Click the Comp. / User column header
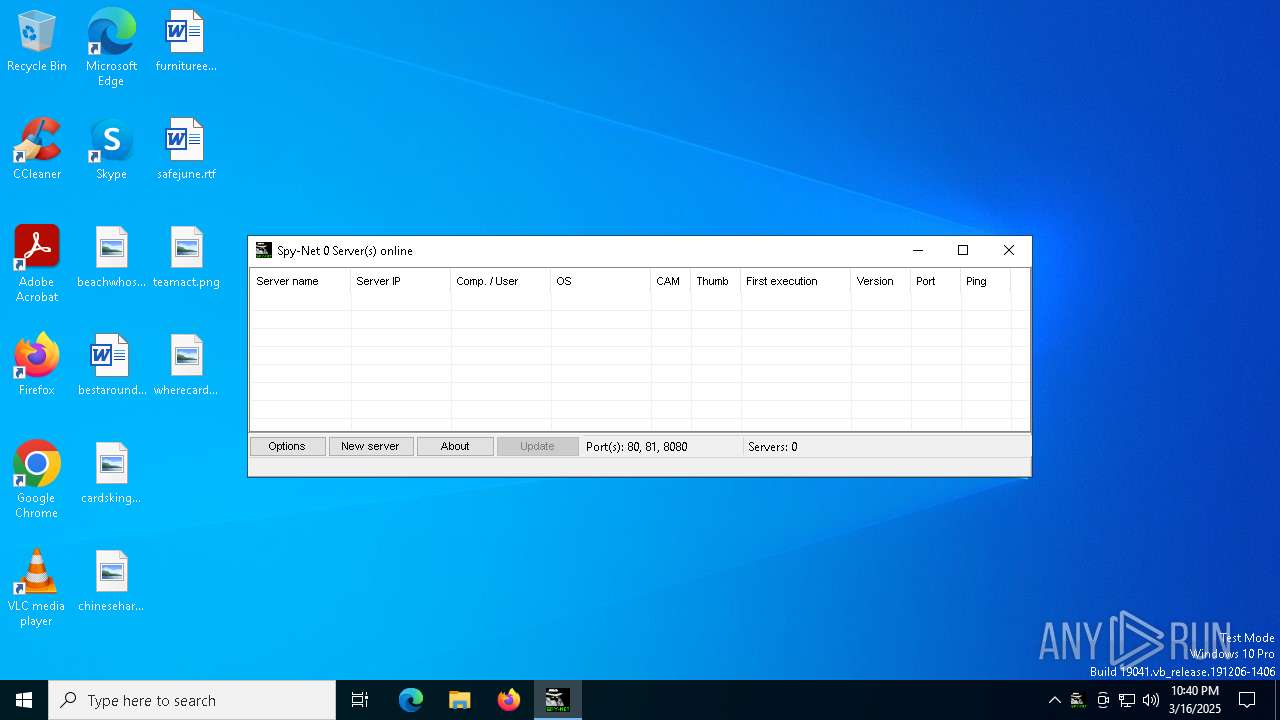Viewport: 1280px width, 720px height. click(500, 281)
